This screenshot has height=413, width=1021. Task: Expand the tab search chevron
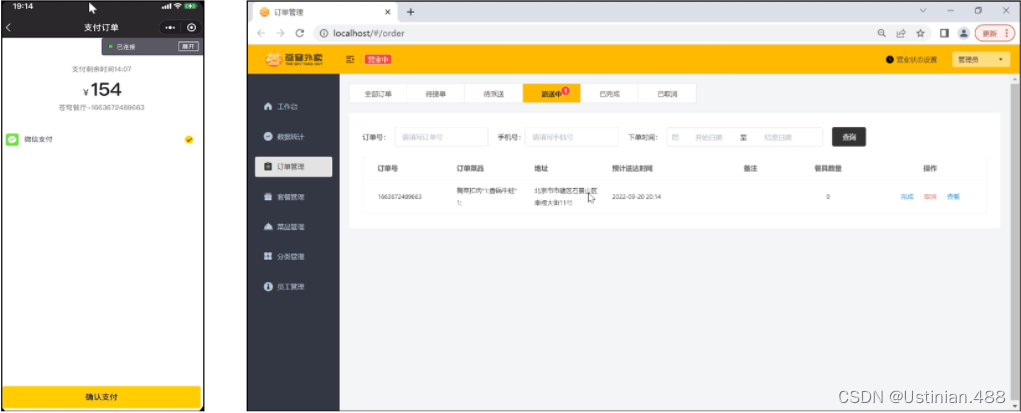tap(923, 10)
